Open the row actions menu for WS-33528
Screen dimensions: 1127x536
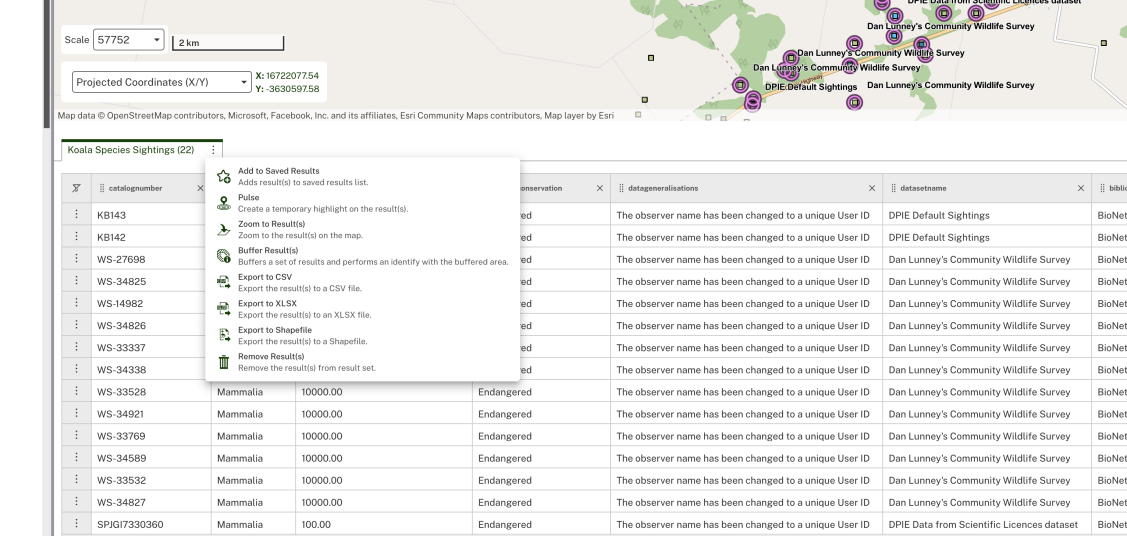coord(76,392)
